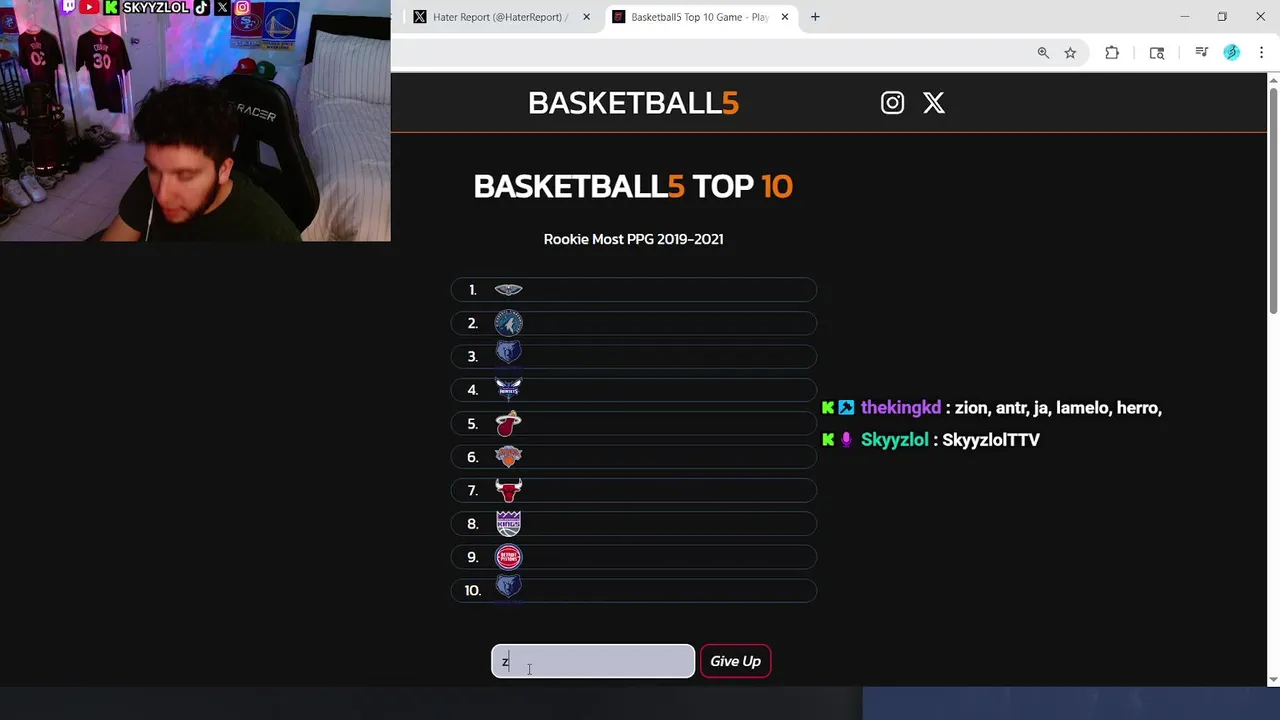Click the Grizzlies logo in row 10
Image resolution: width=1280 pixels, height=720 pixels.
click(x=508, y=587)
